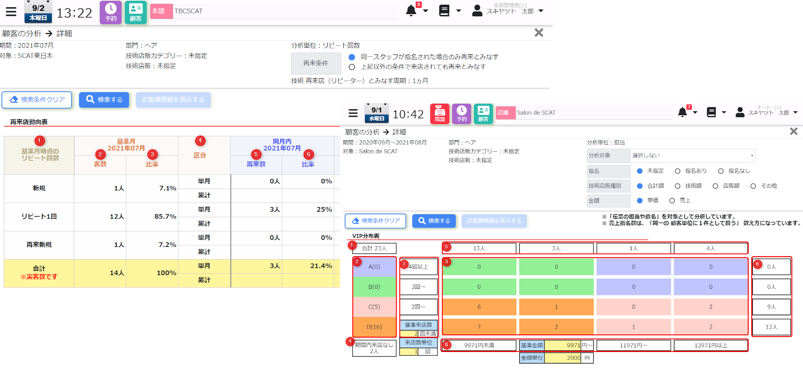
Task: Click the Salon de SCAT store name field
Action: (x=593, y=113)
